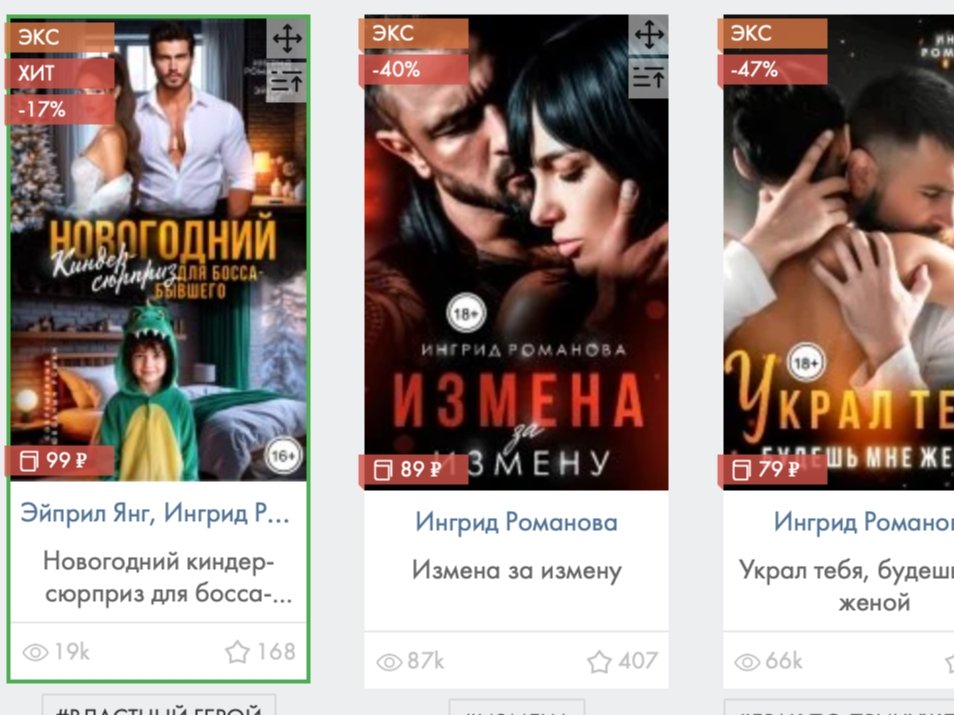Click the 79 ₽ price tag
This screenshot has width=954, height=715.
tap(772, 469)
